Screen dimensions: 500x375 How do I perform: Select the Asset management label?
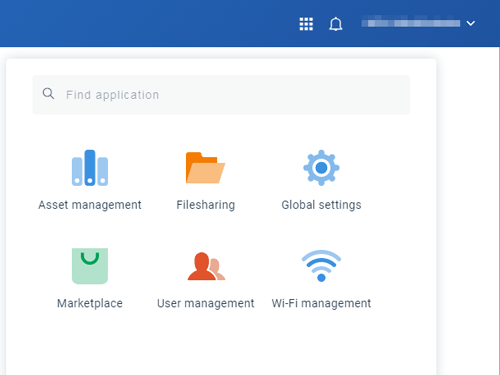click(90, 205)
